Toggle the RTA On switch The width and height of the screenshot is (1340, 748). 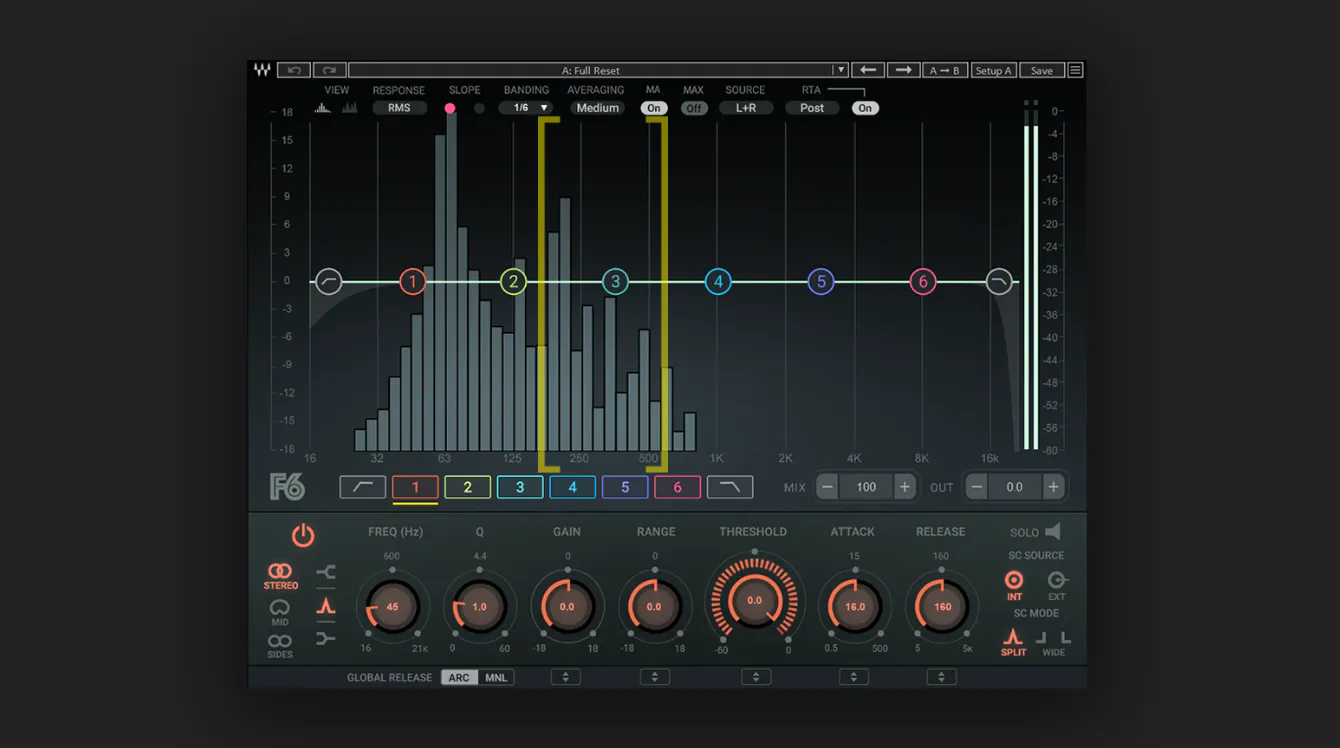[865, 108]
